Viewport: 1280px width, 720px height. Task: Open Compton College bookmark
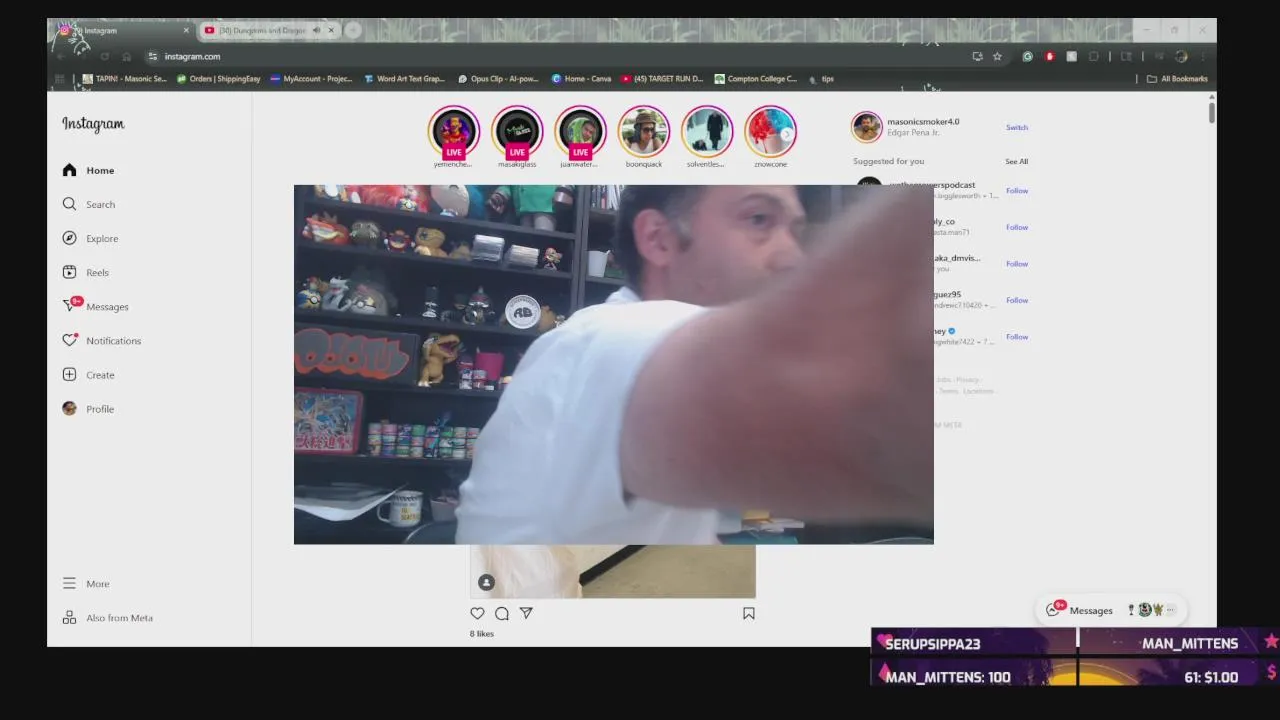(756, 79)
